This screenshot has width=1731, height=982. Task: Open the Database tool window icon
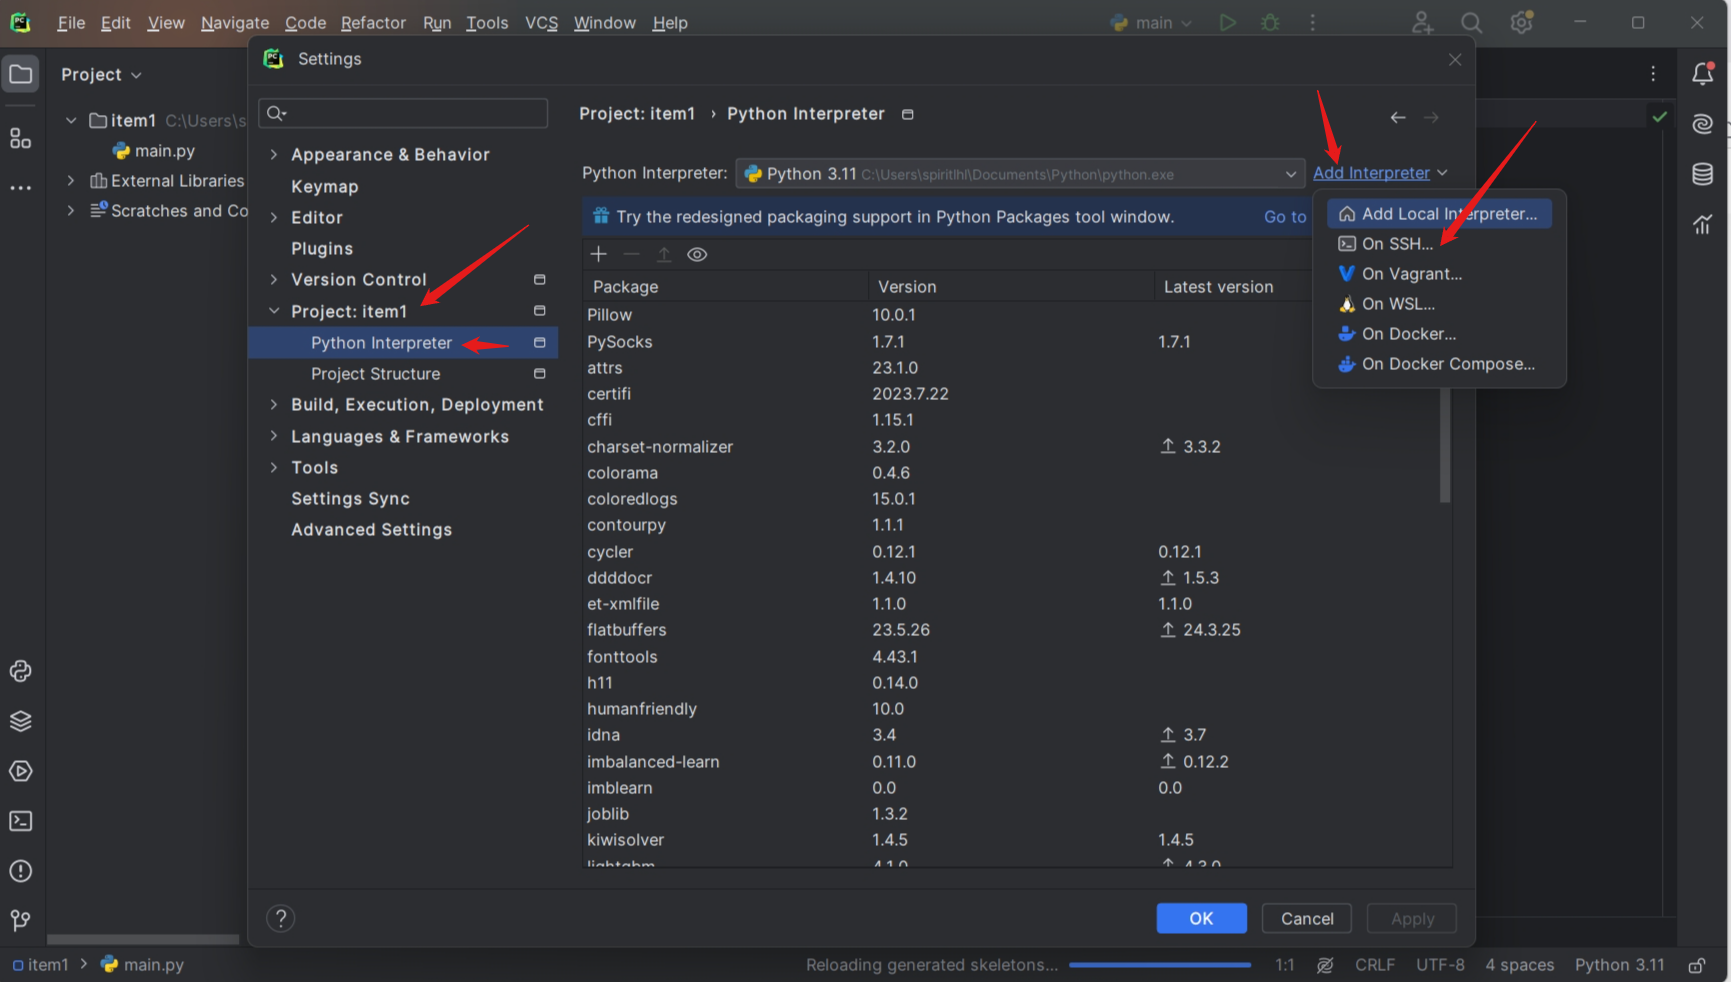(1703, 174)
